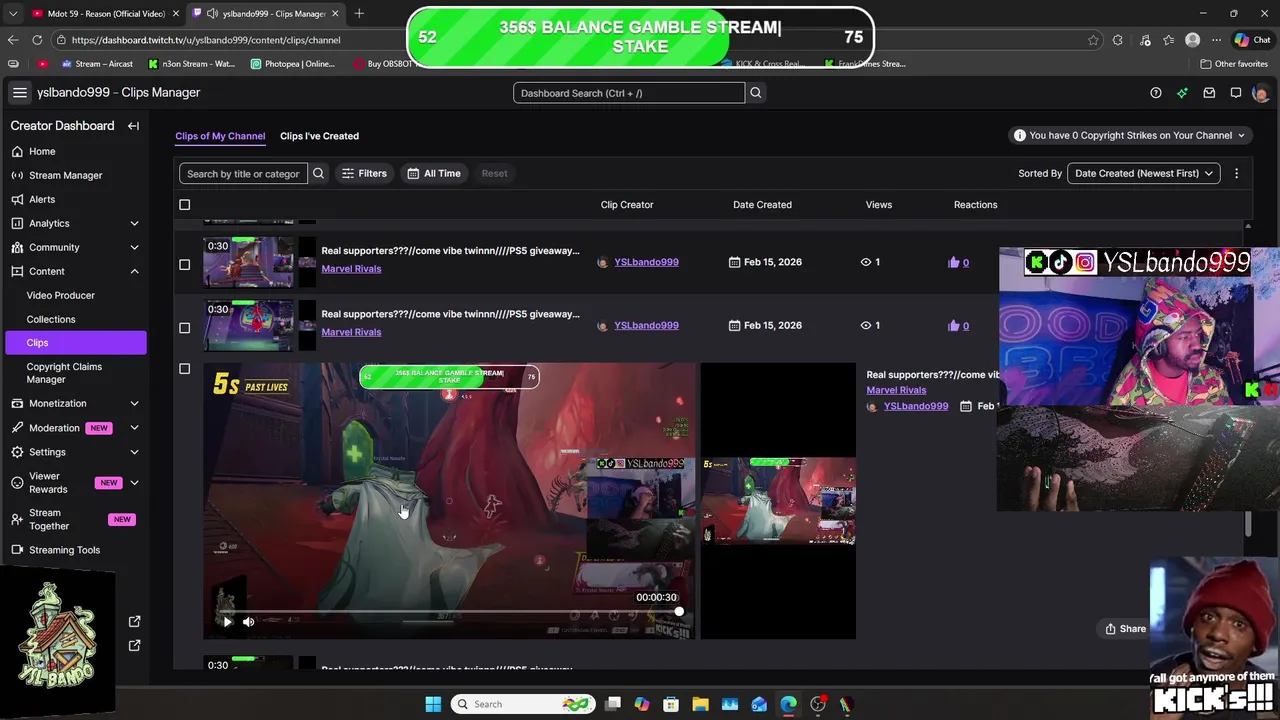
Task: Refresh the browser page
Action: tap(37, 40)
